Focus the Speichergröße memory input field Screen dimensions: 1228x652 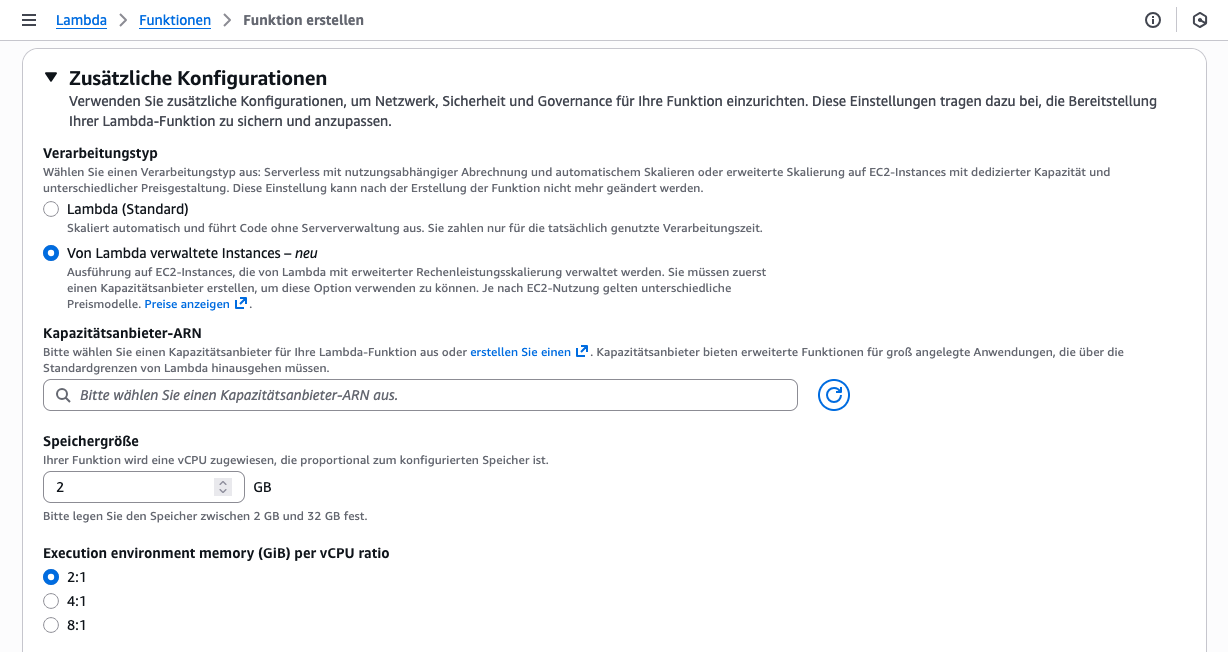pos(130,487)
